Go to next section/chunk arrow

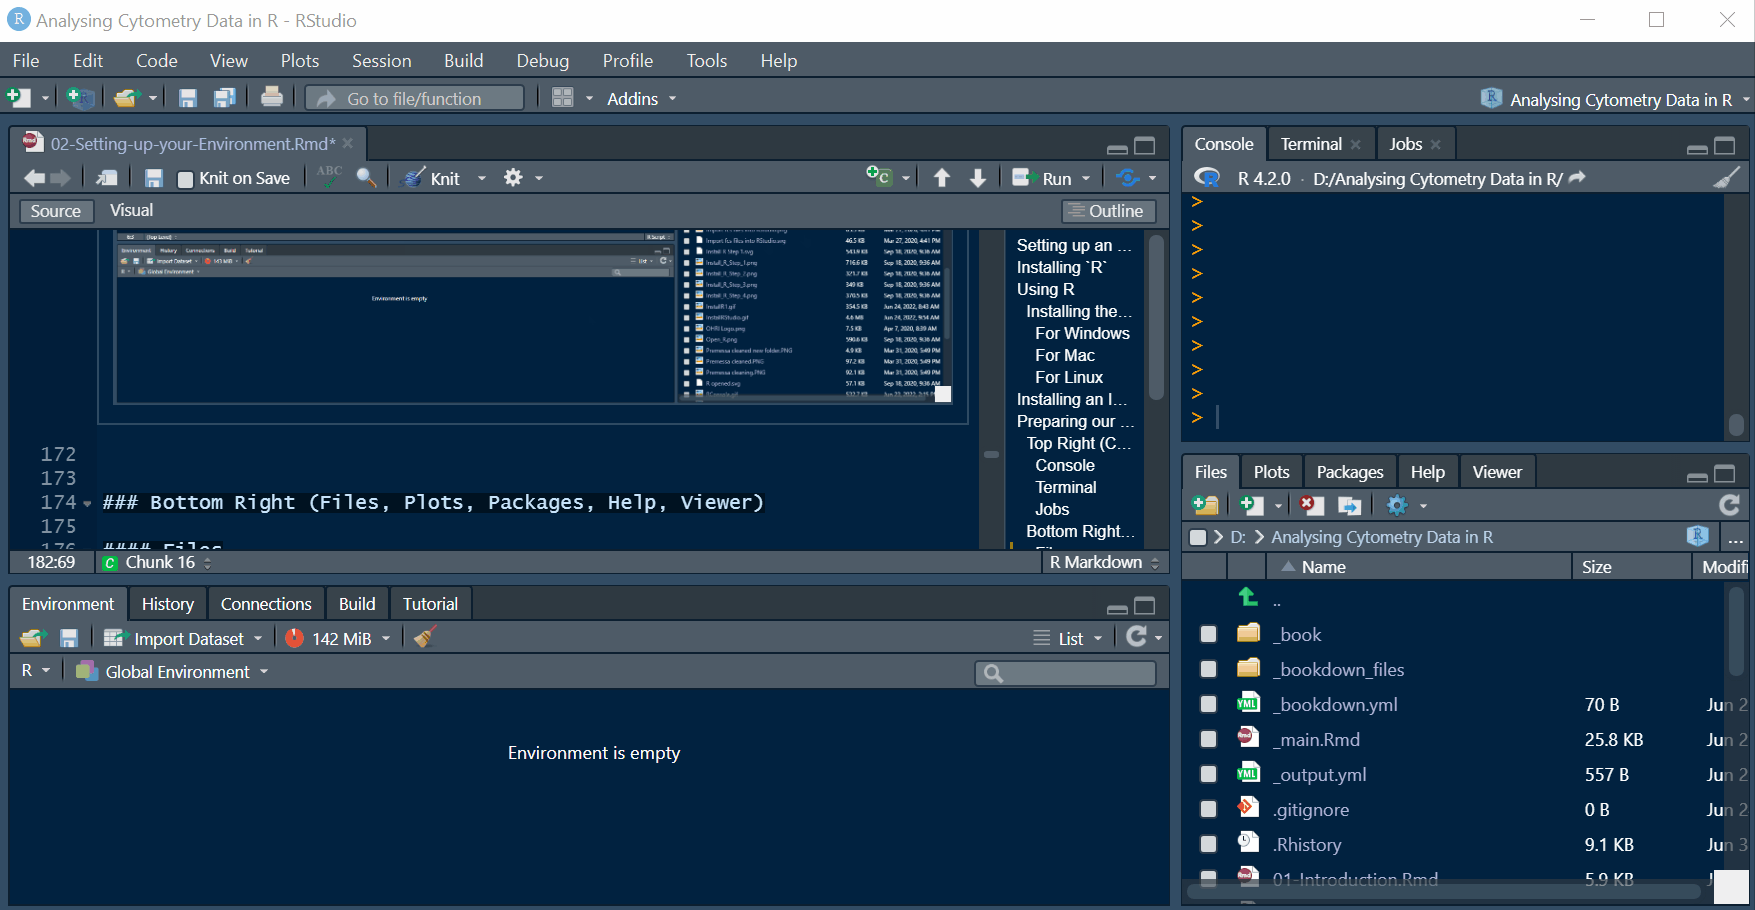point(978,178)
